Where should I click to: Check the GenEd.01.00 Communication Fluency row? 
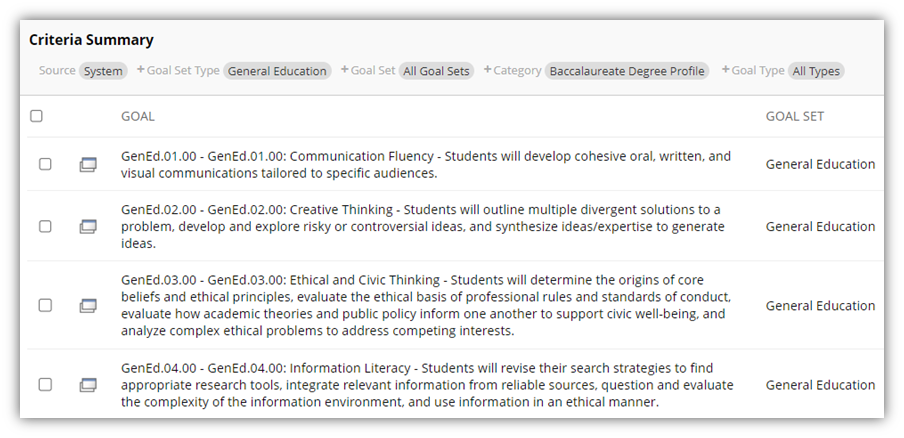[x=45, y=164]
